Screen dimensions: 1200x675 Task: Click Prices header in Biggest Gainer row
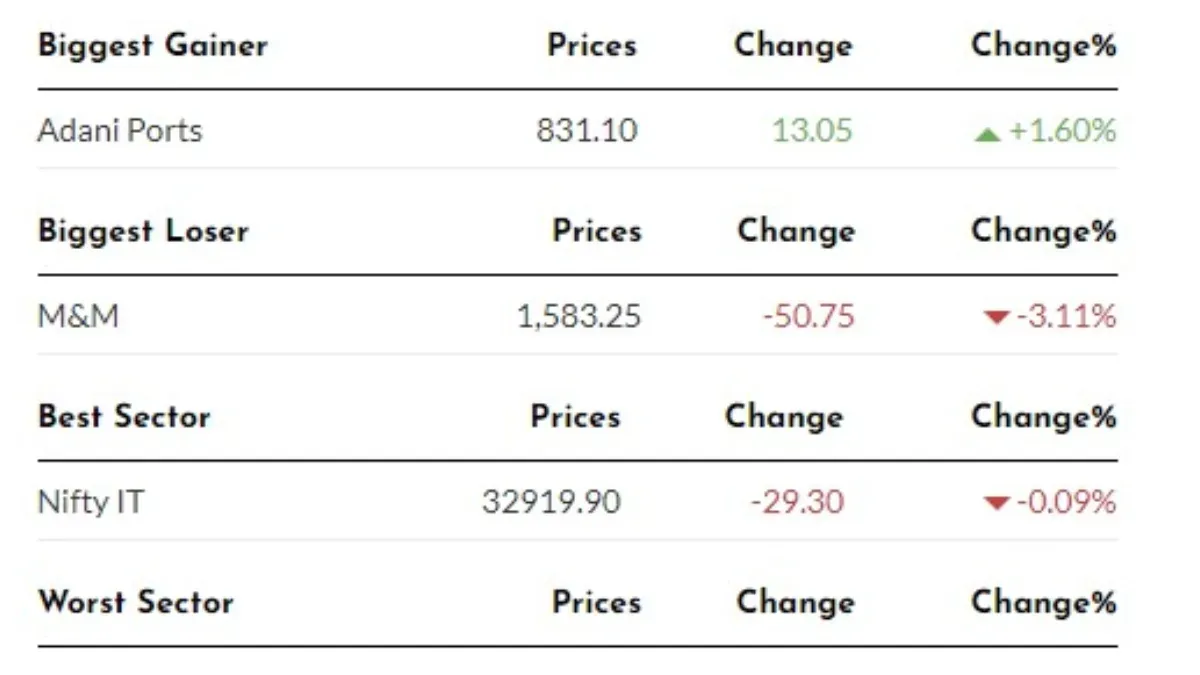pos(592,45)
